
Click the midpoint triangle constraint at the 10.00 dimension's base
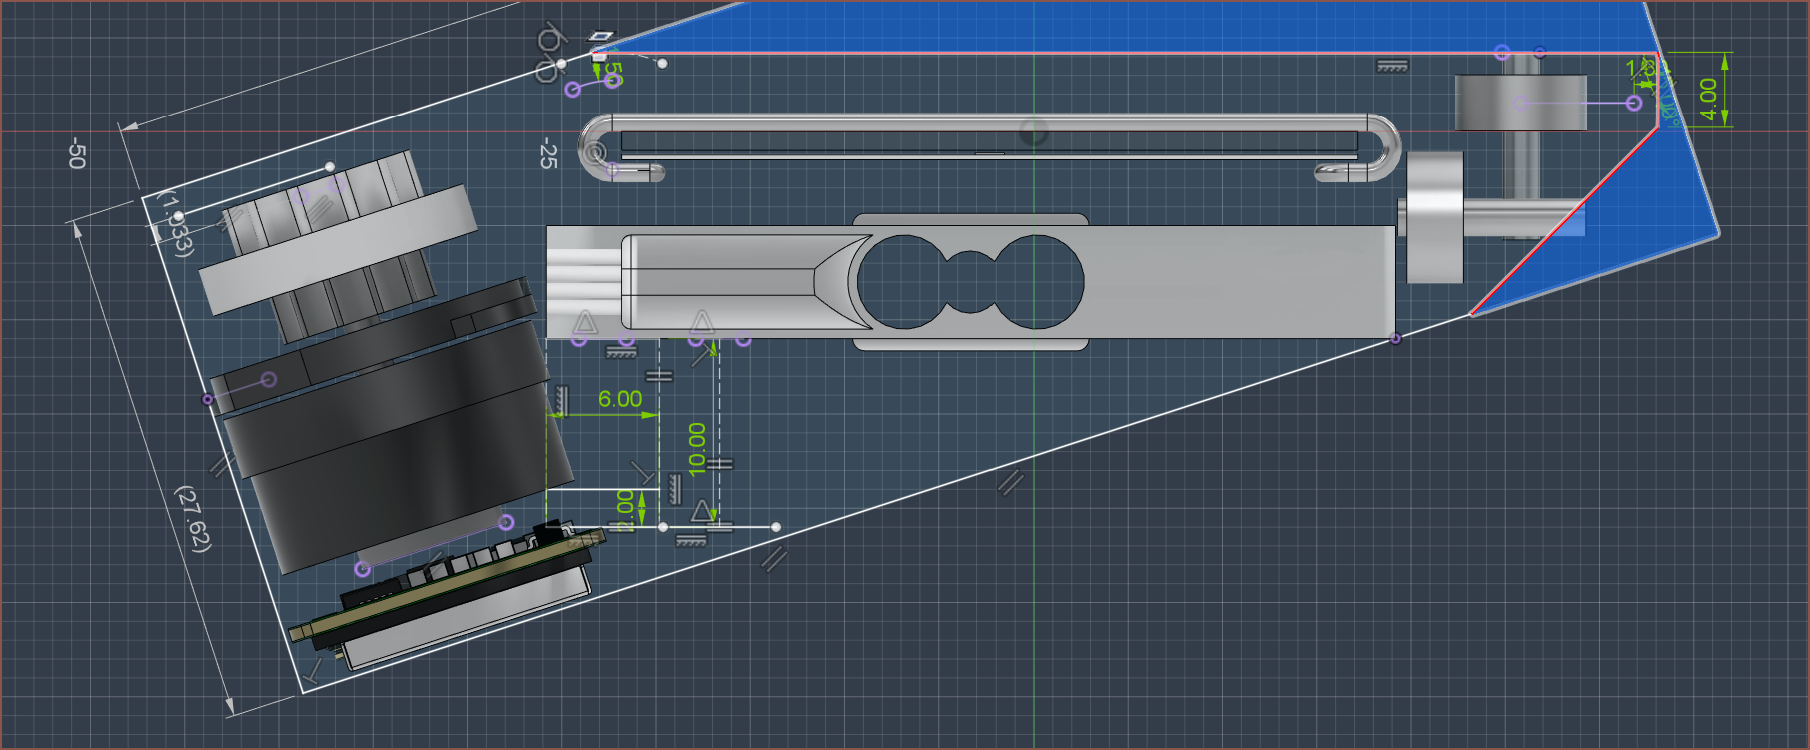702,511
